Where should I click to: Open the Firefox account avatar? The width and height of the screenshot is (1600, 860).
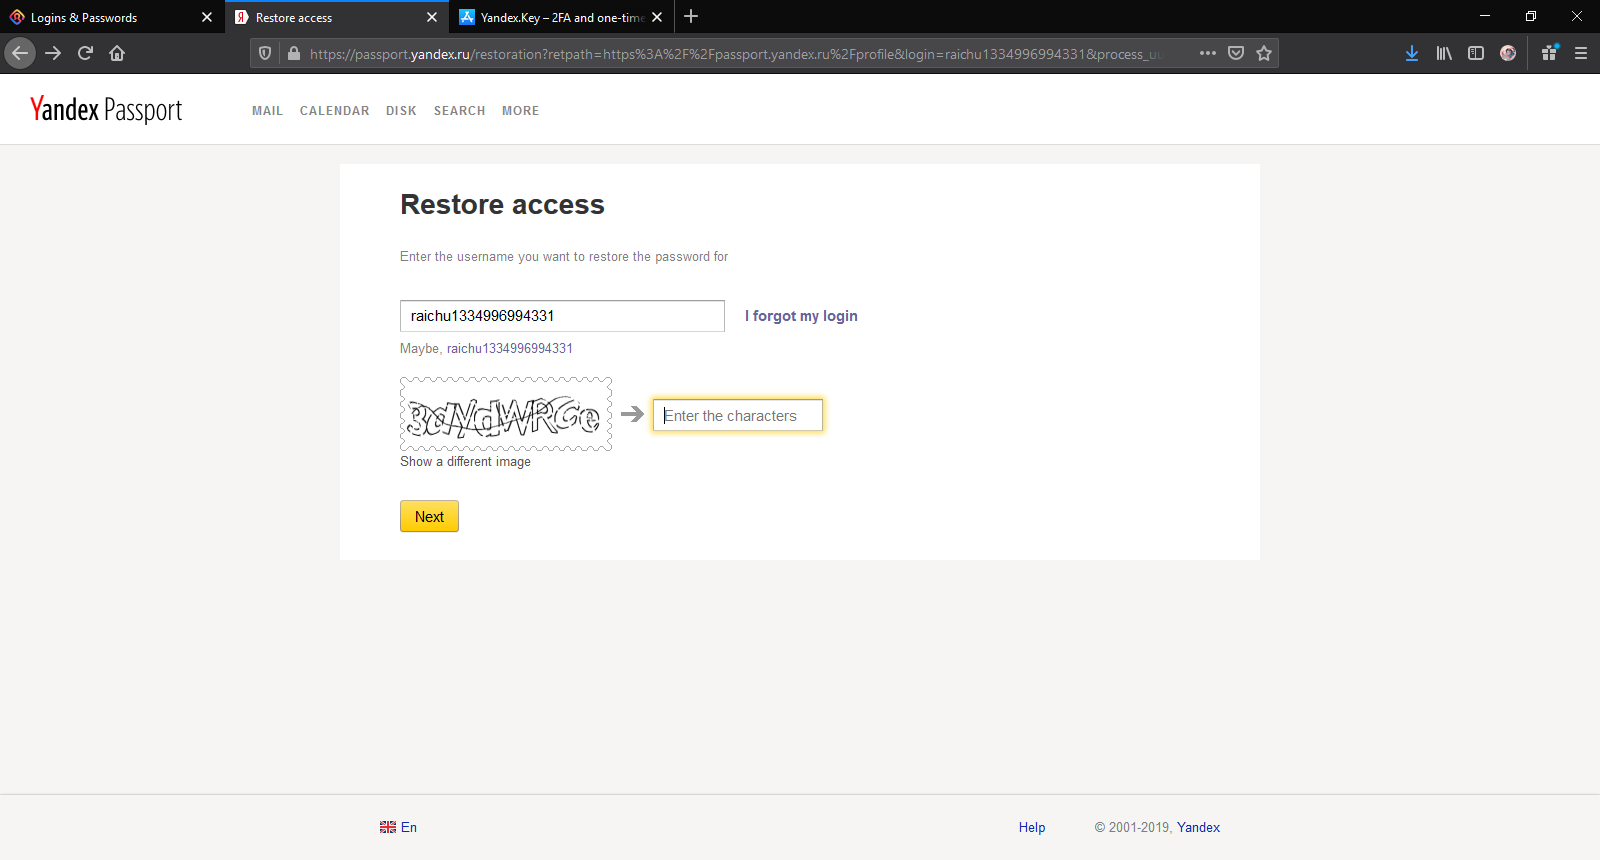[1508, 53]
